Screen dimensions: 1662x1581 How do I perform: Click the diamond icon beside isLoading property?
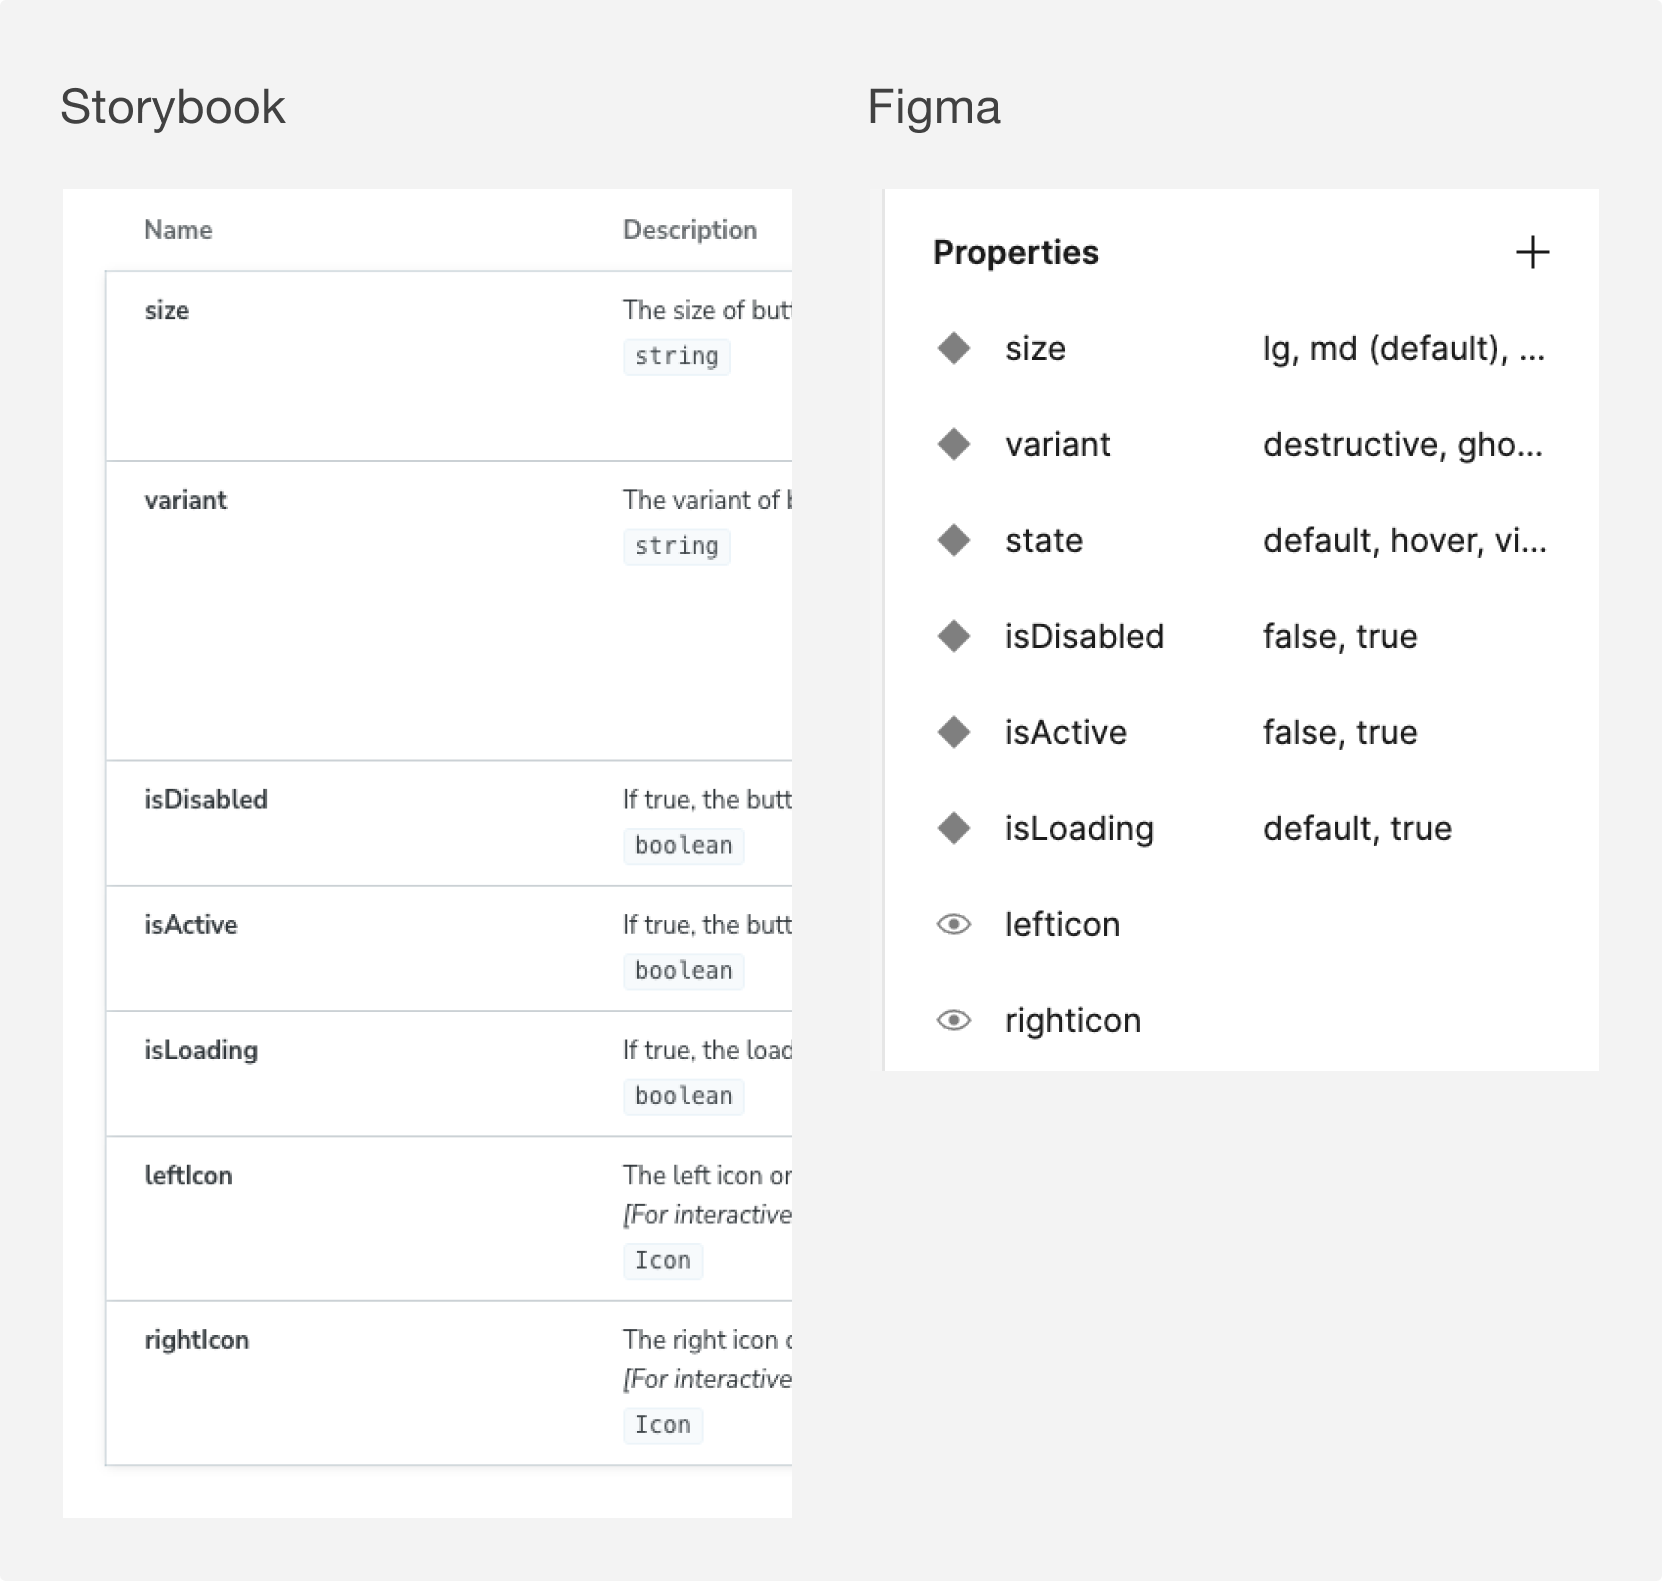(954, 828)
